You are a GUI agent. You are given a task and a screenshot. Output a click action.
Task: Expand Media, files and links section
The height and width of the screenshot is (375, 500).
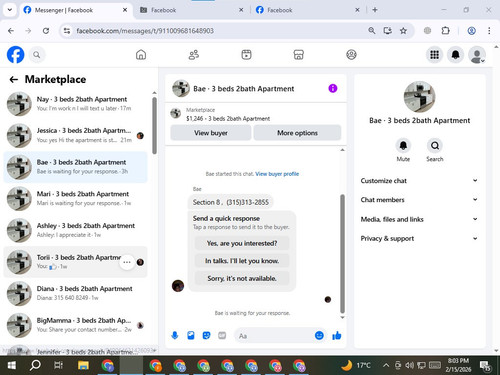419,219
